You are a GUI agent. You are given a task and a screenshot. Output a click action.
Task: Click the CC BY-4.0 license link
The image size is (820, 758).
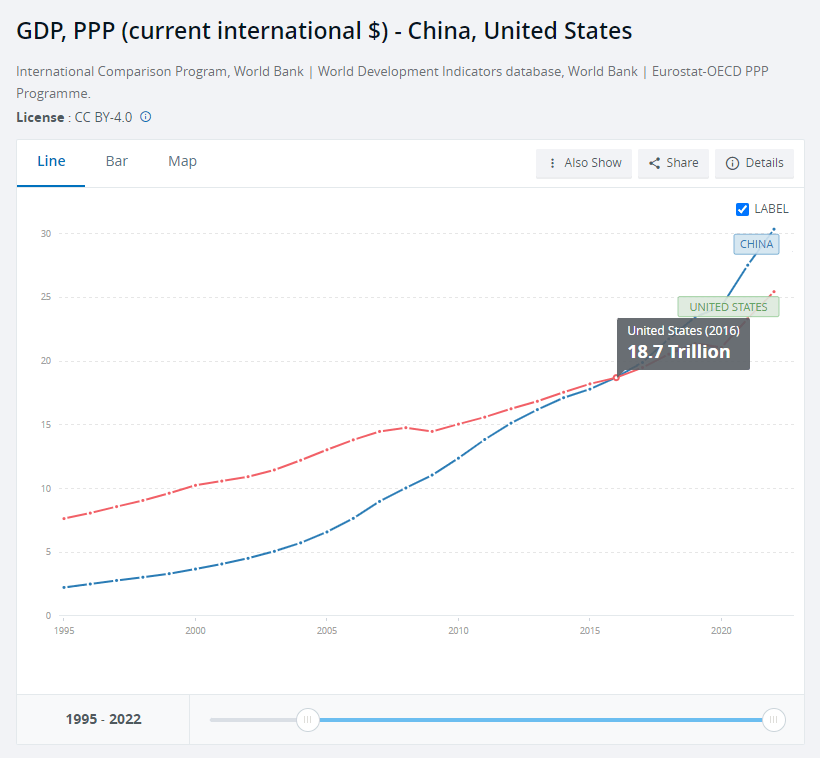click(x=103, y=117)
